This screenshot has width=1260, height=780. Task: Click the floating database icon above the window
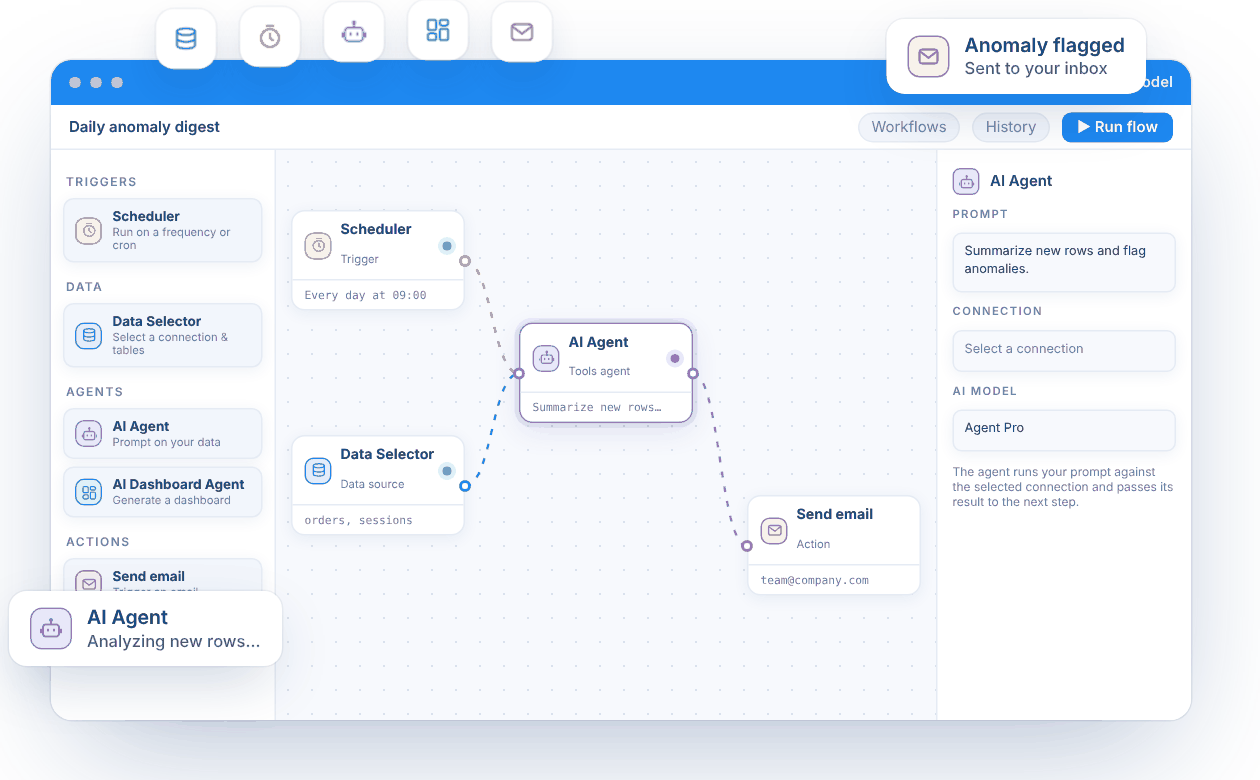pos(186,39)
